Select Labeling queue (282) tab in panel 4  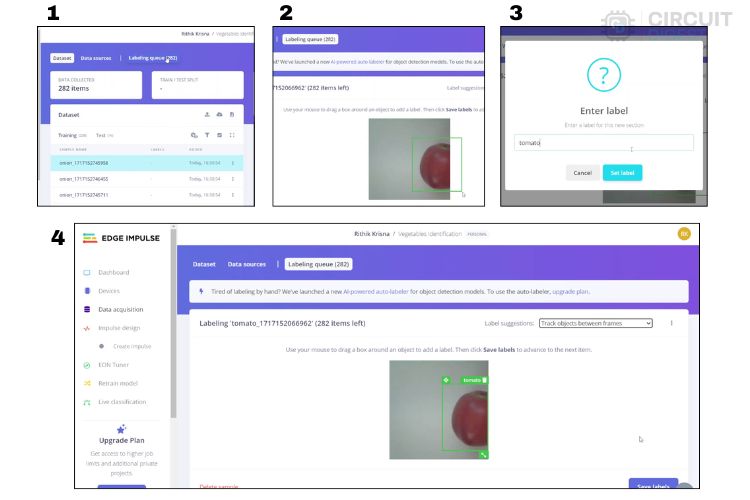coord(319,264)
